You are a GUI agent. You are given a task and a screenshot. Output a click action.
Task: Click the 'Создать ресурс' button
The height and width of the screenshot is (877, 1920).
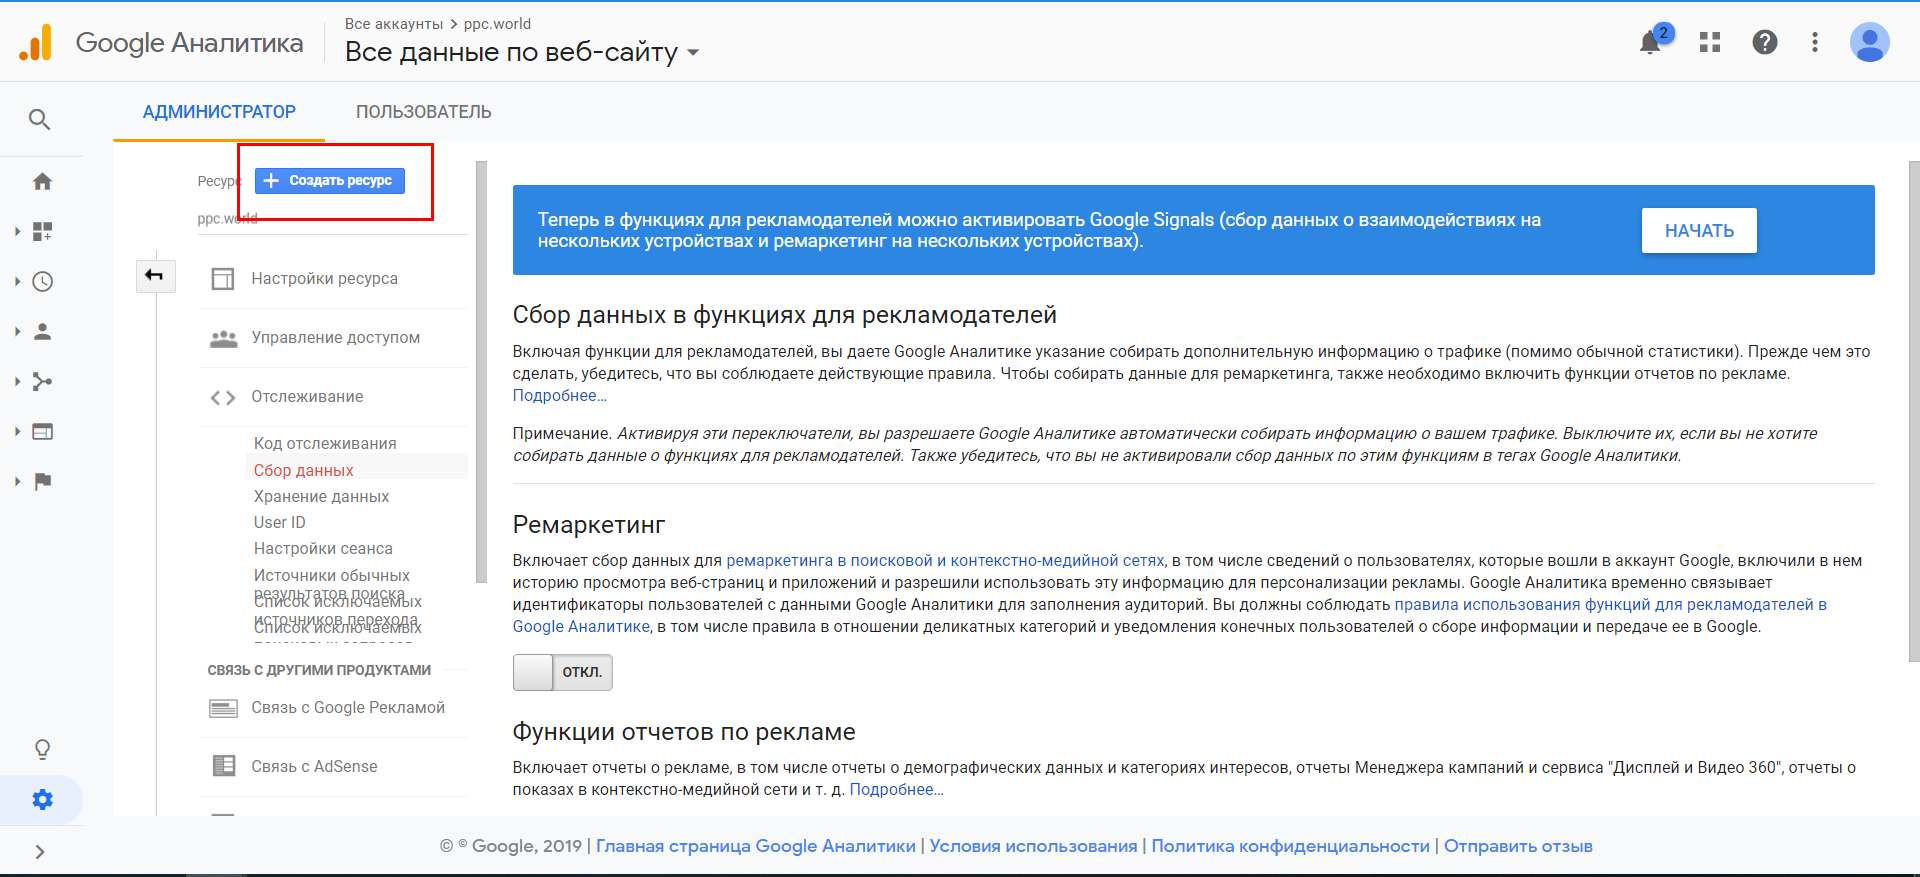pyautogui.click(x=330, y=181)
